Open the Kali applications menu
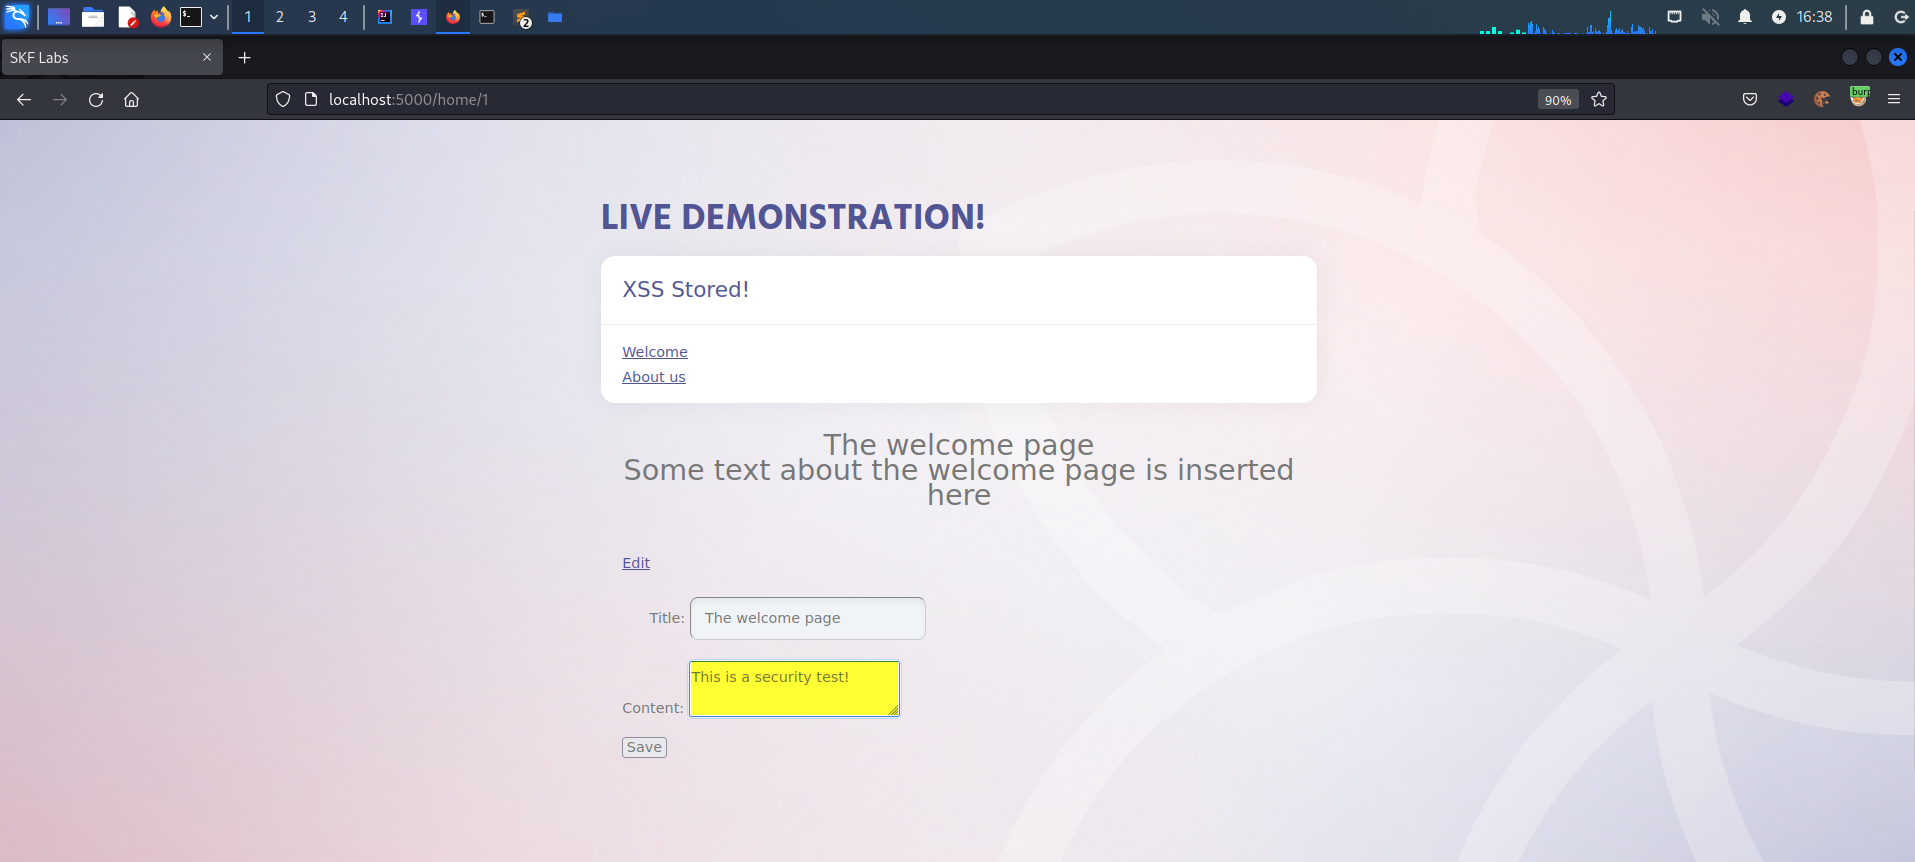 pyautogui.click(x=17, y=16)
